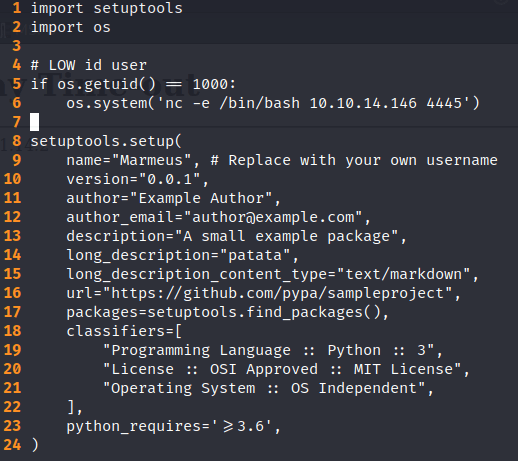518x461 pixels.
Task: Click line number 3 in the gutter
Action: [x=17, y=46]
